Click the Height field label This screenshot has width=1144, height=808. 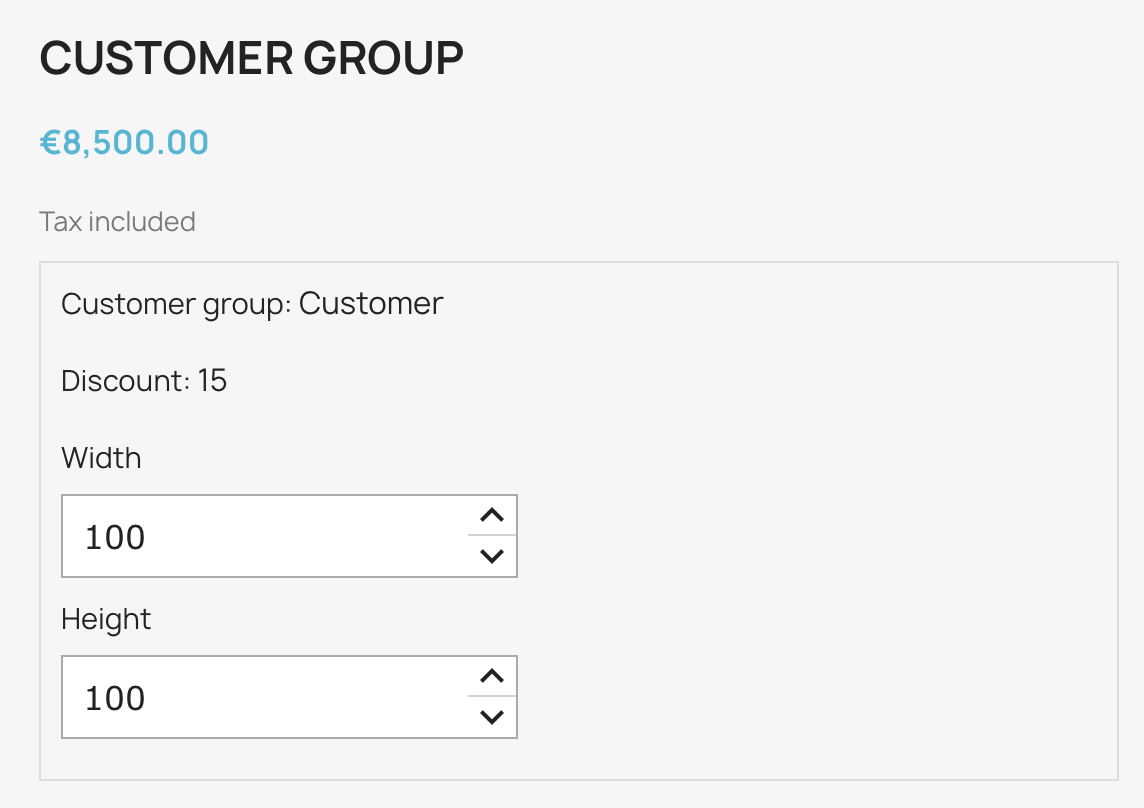(106, 619)
